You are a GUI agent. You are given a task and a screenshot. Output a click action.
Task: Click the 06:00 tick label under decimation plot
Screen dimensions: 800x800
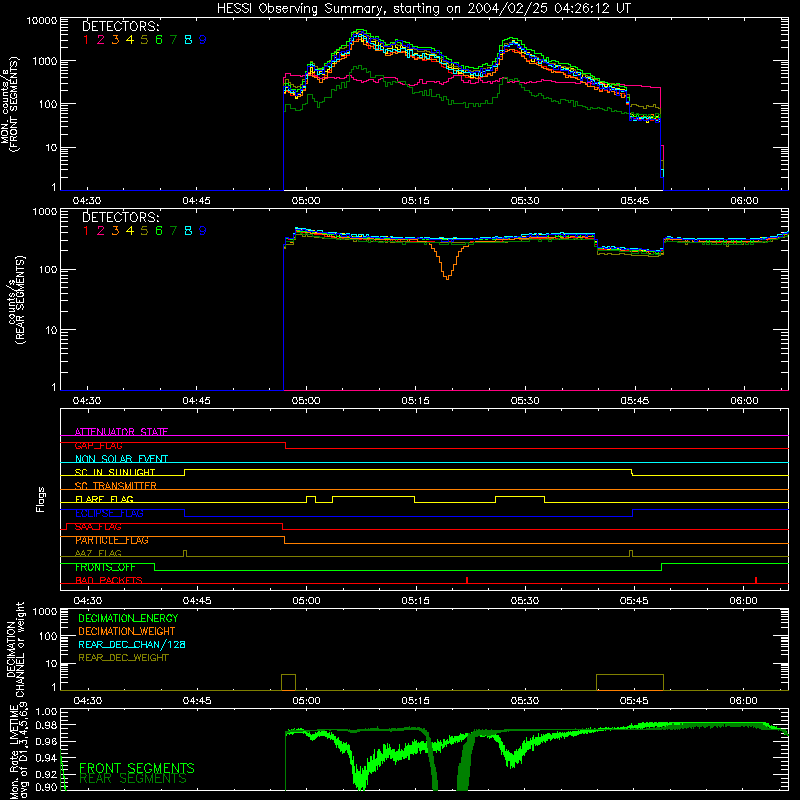click(743, 701)
